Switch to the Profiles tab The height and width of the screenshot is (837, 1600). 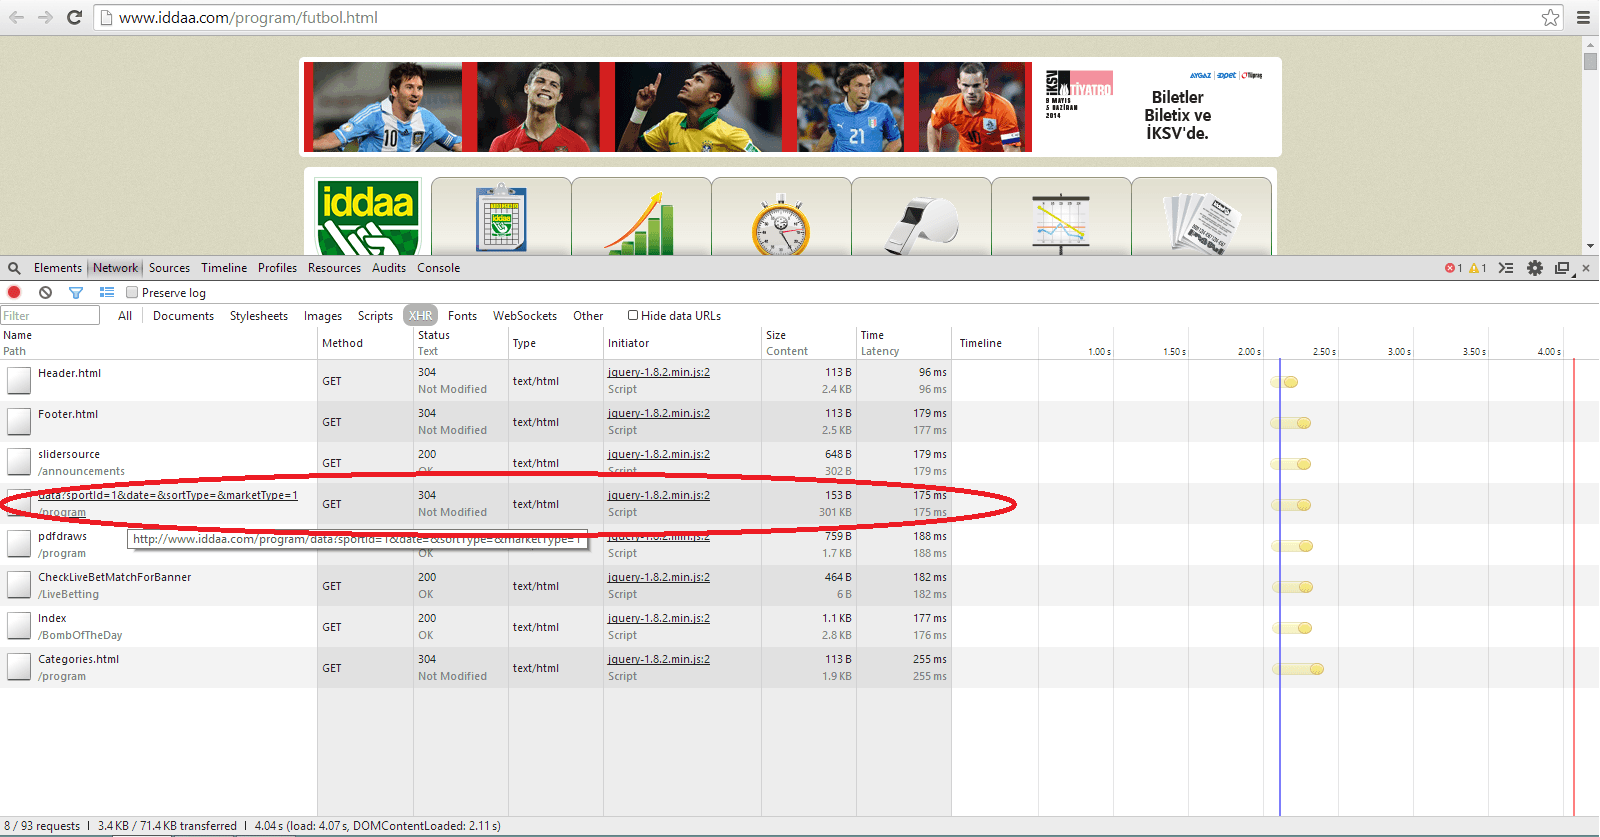[x=277, y=268]
